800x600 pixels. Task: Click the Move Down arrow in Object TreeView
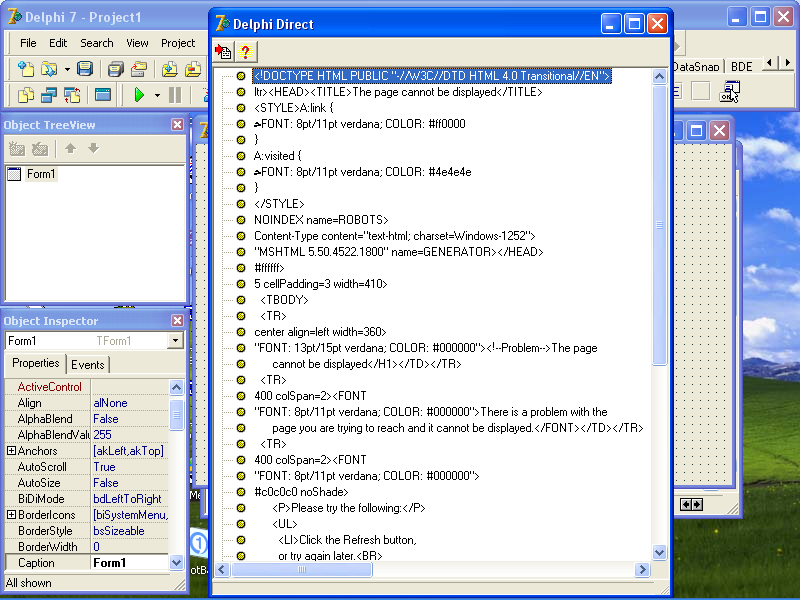coord(93,148)
